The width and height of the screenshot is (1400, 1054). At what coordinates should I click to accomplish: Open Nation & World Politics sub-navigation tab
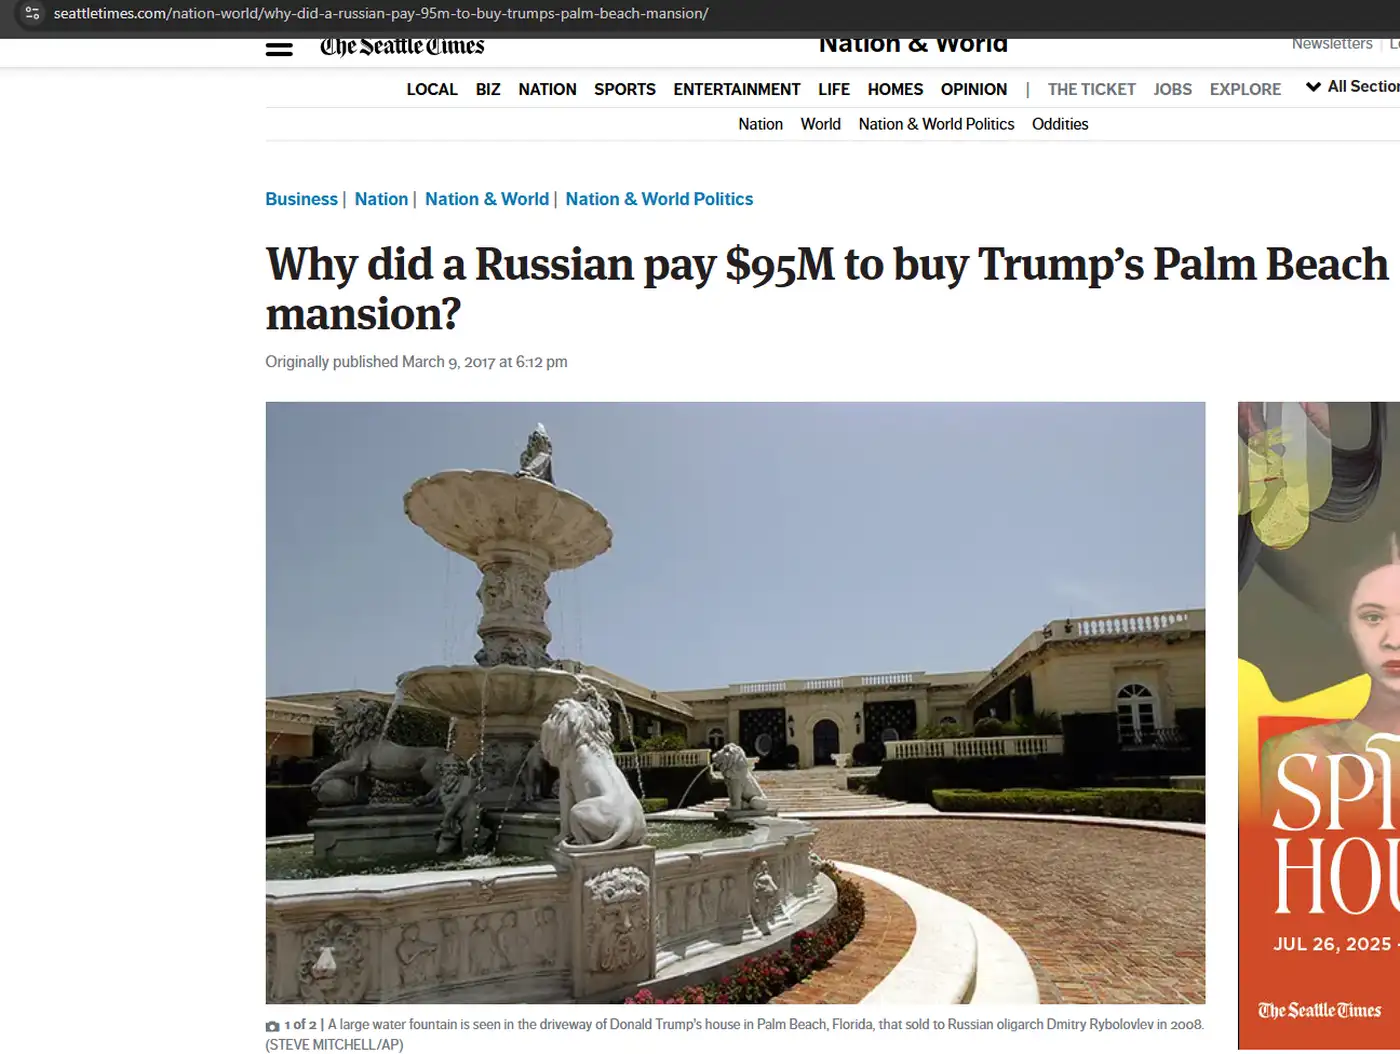pos(936,124)
